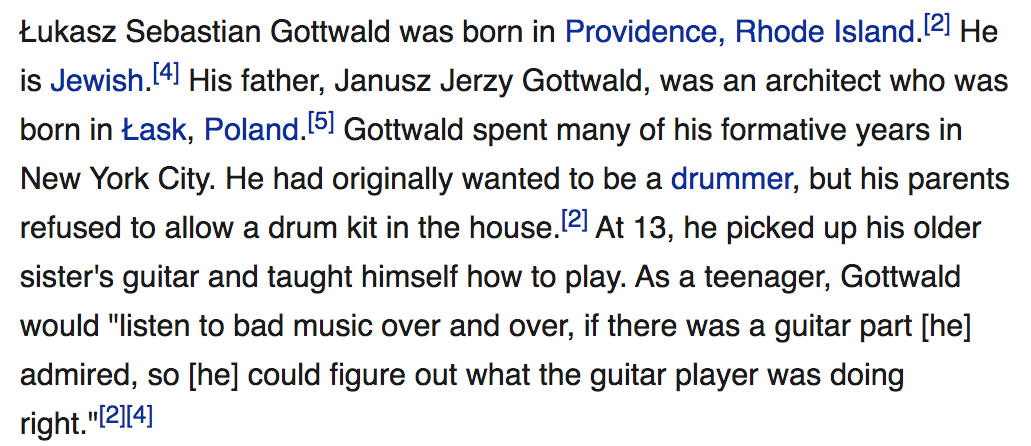The image size is (1031, 446).
Task: Click citation [2] following the closing quote
Action: [112, 417]
